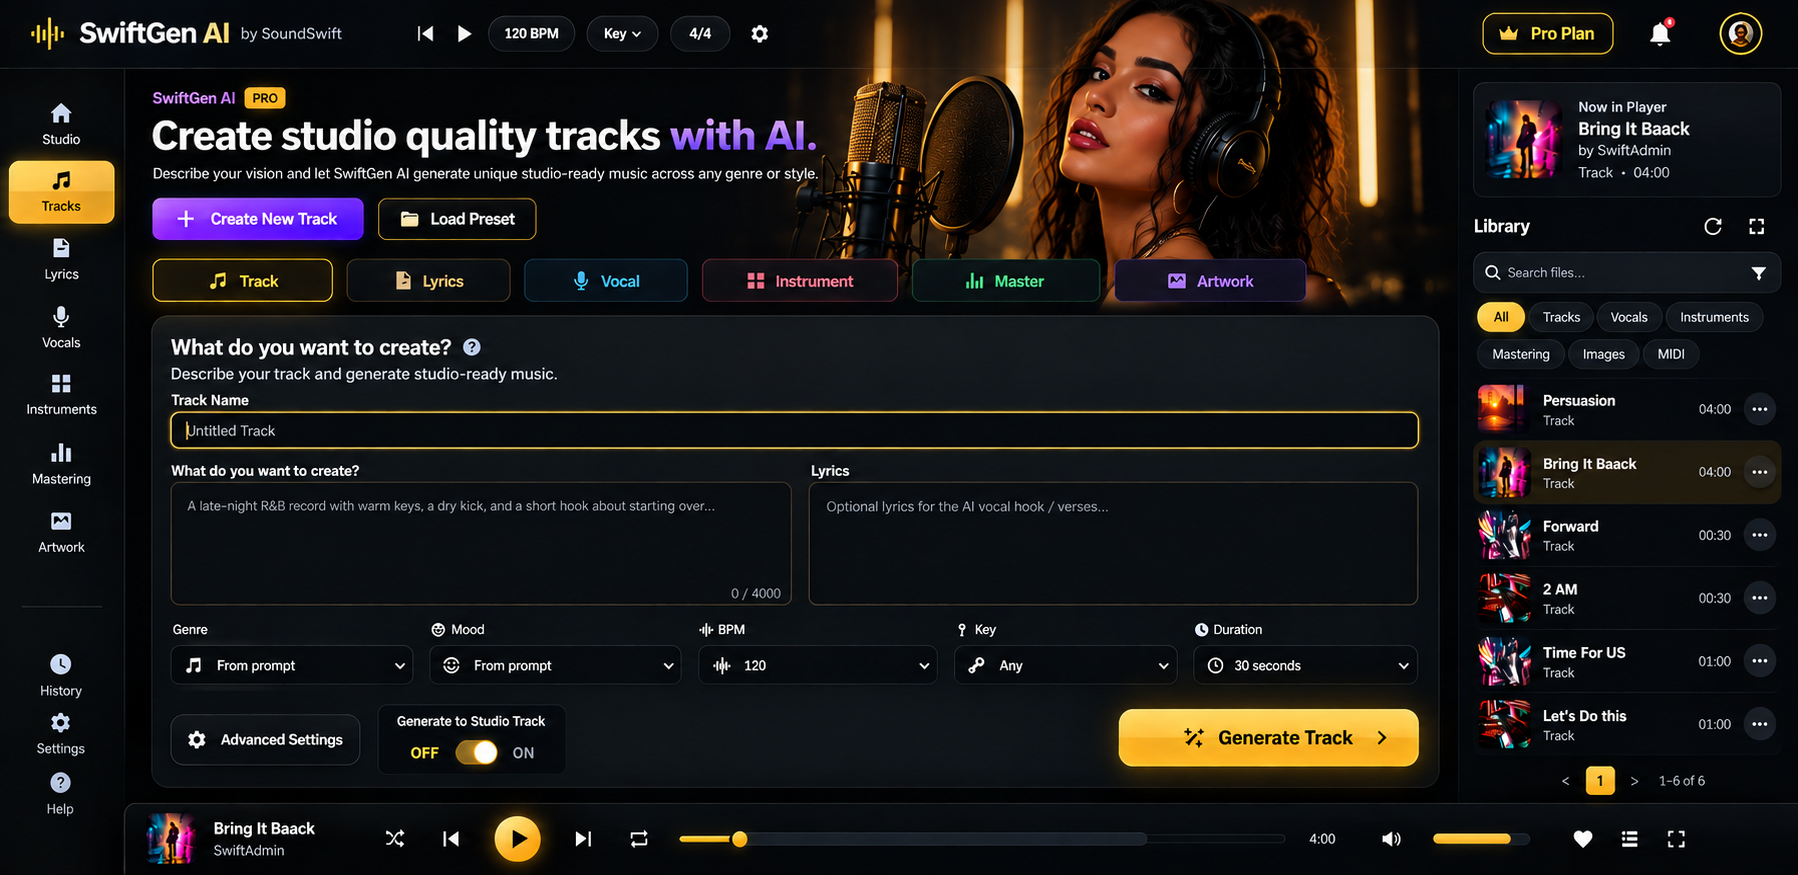Expand the Library panel fullscreen

(1756, 226)
